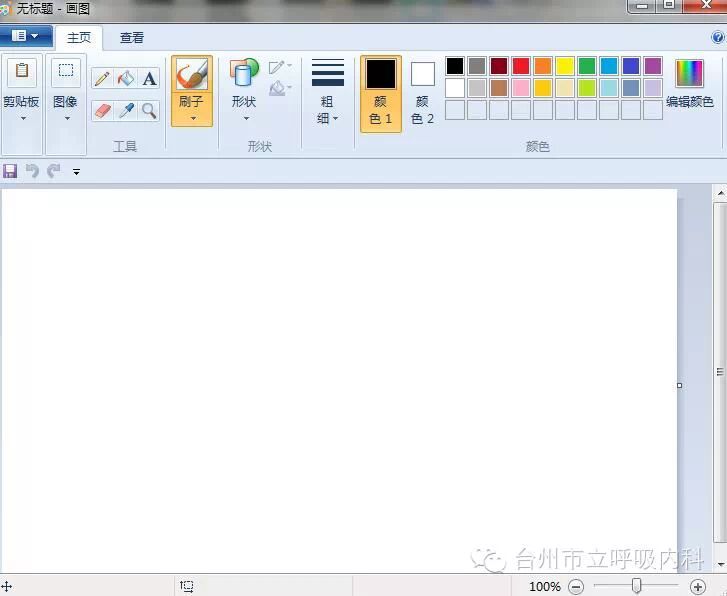Click the 刷子 brush icon
The image size is (727, 596).
click(192, 74)
